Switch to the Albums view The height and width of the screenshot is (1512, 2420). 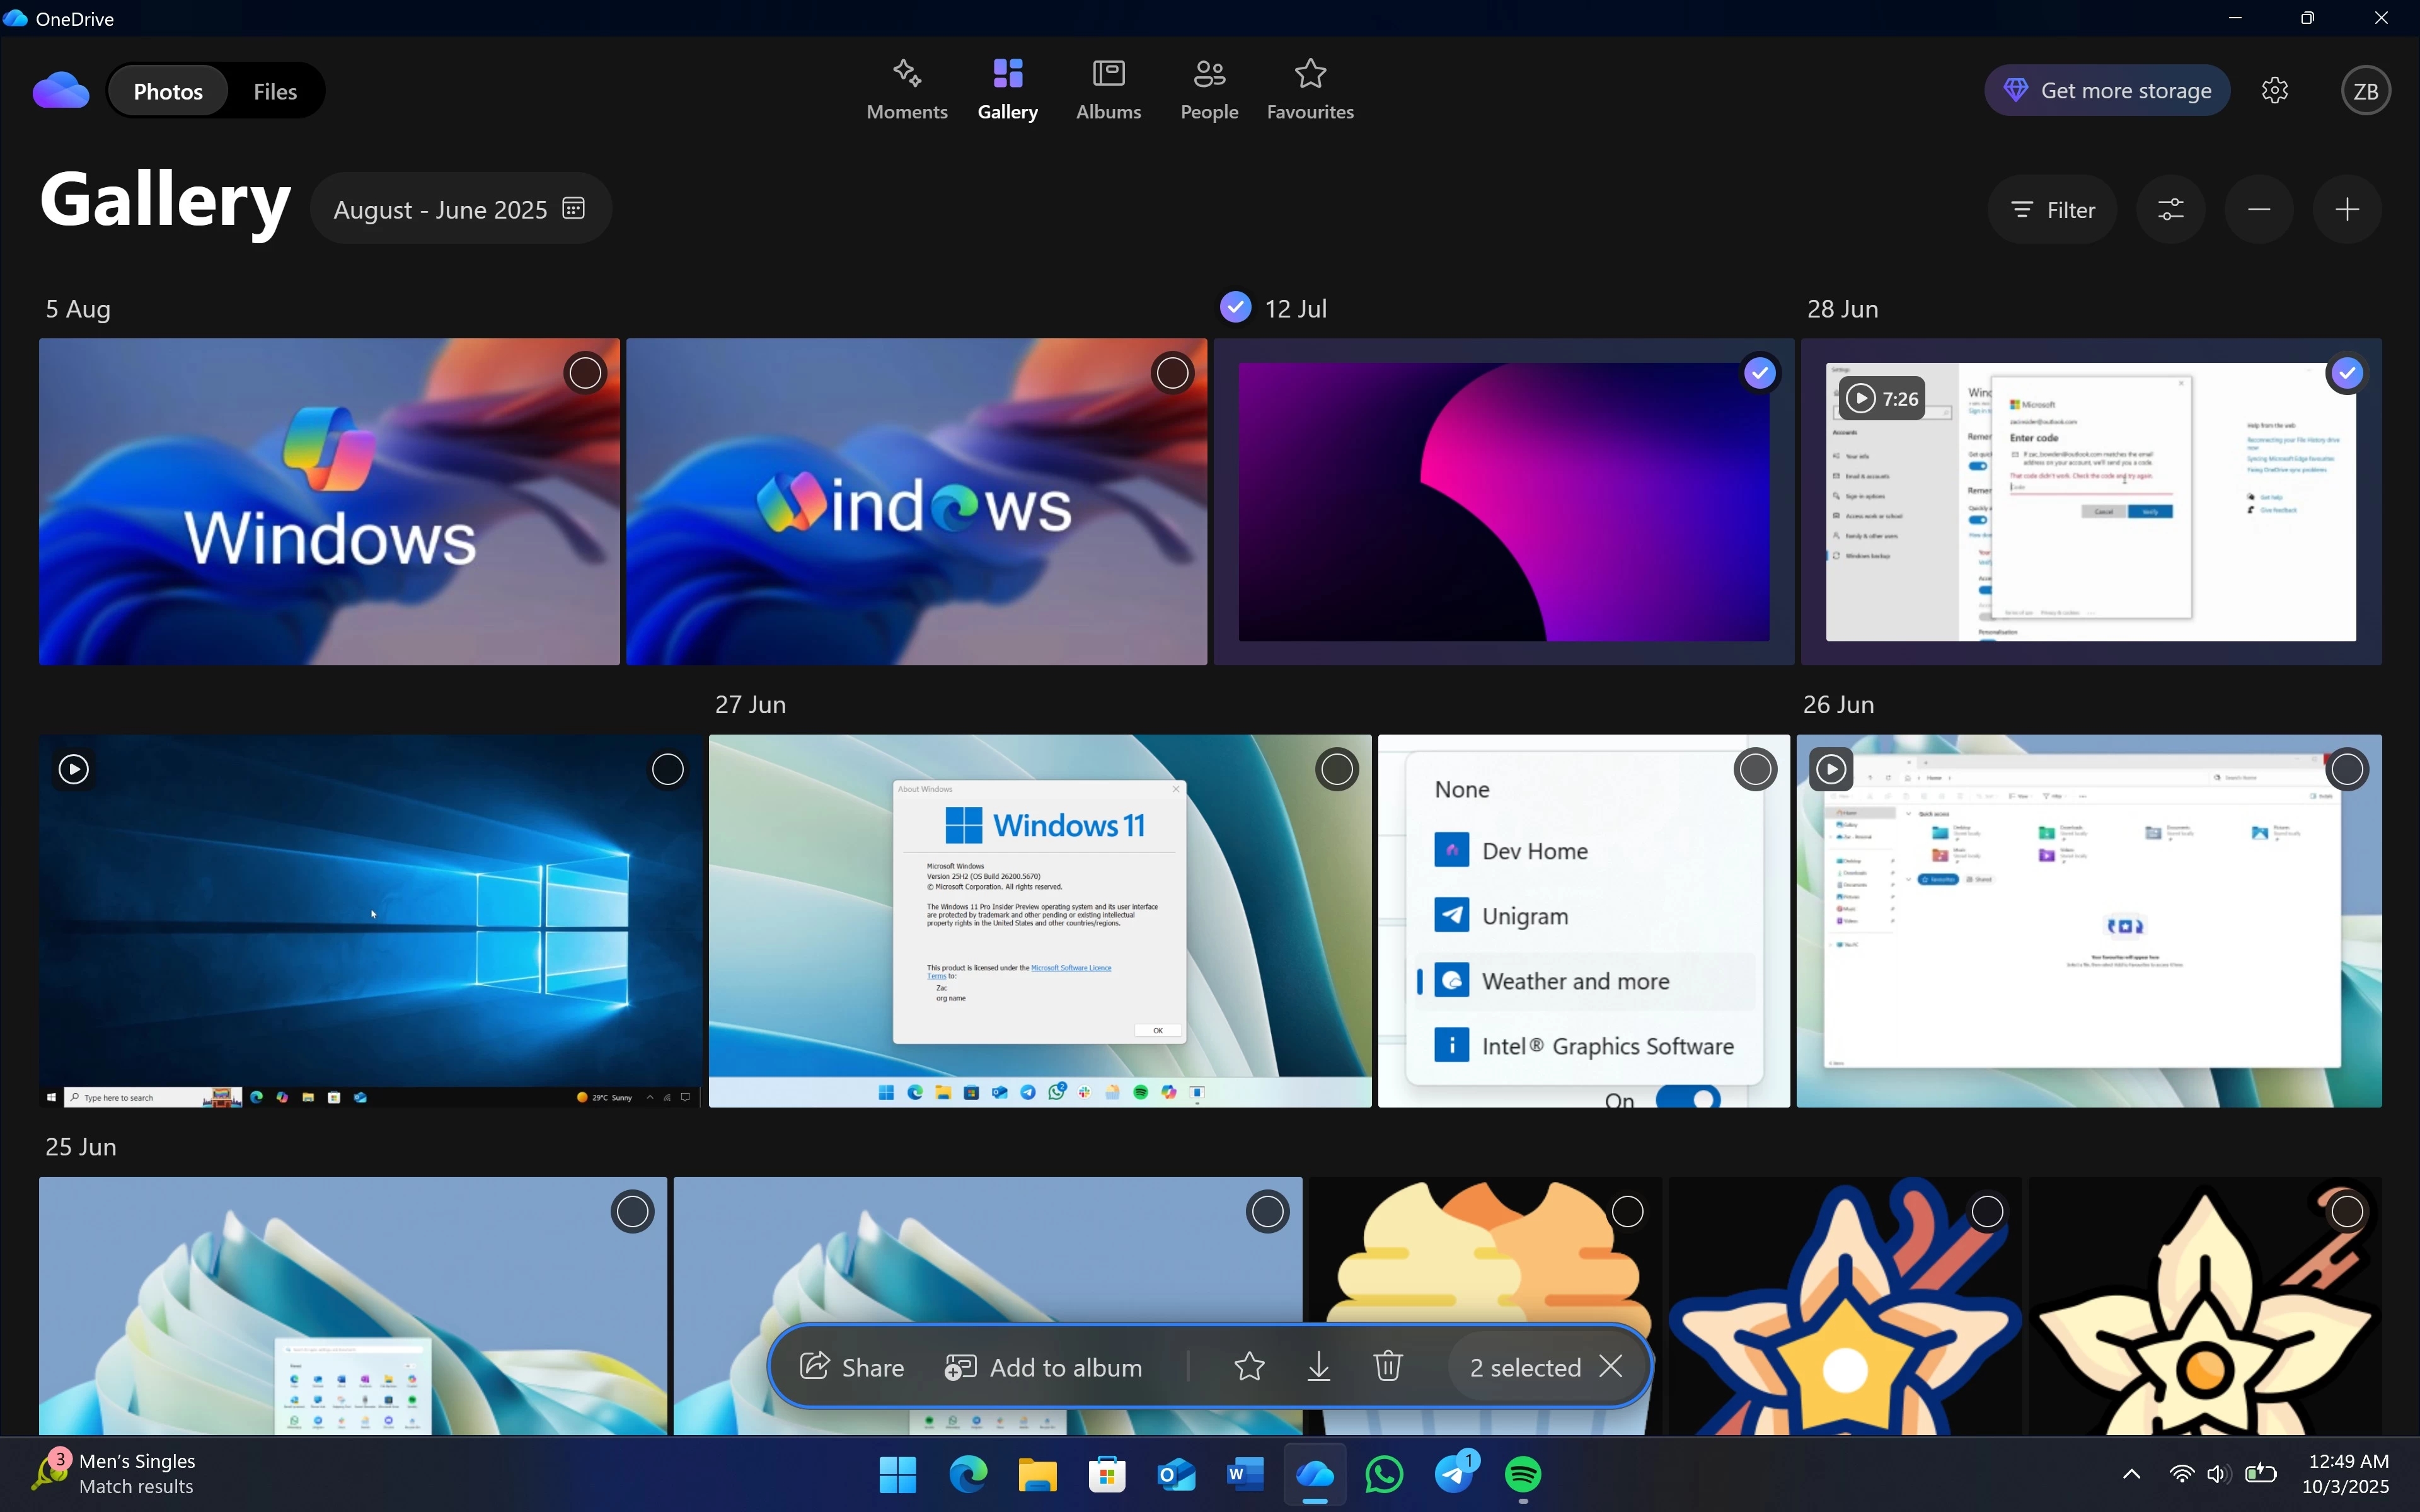[x=1108, y=89]
